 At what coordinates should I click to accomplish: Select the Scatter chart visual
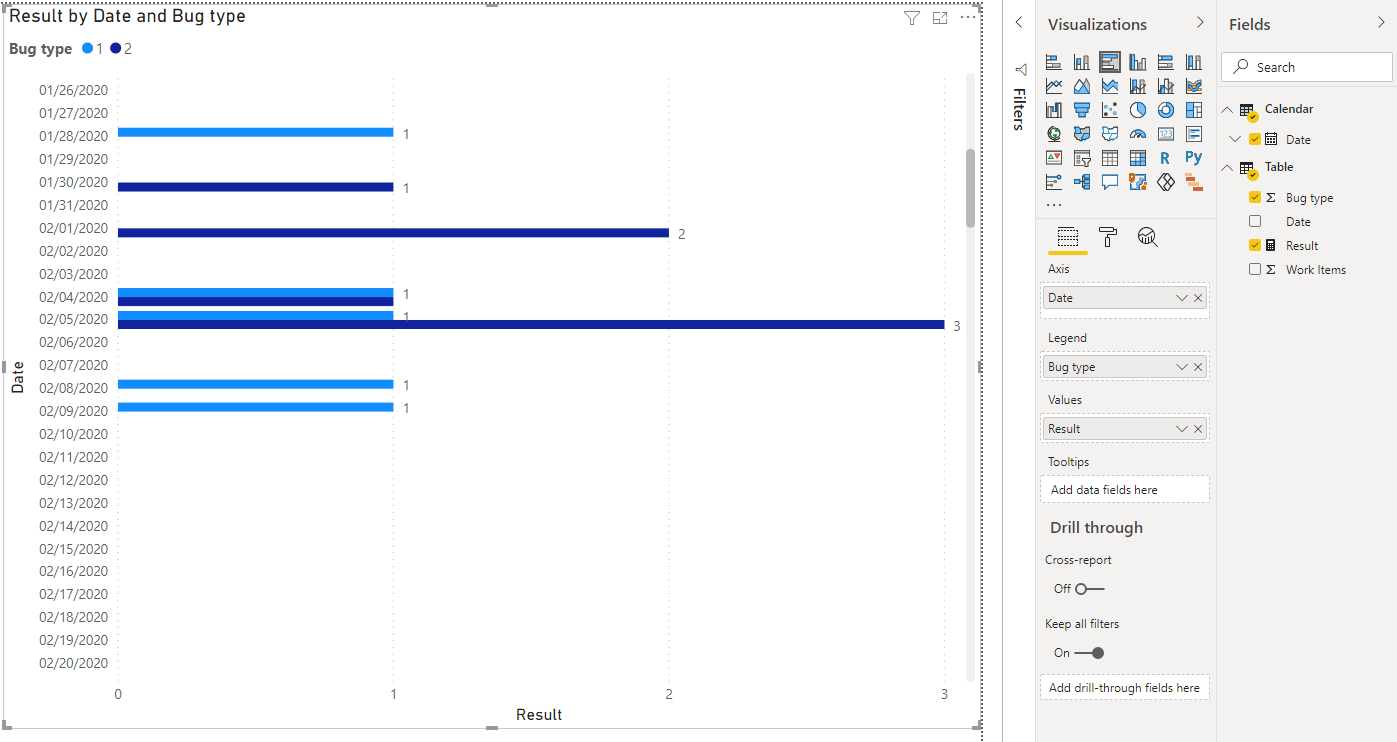click(x=1110, y=110)
